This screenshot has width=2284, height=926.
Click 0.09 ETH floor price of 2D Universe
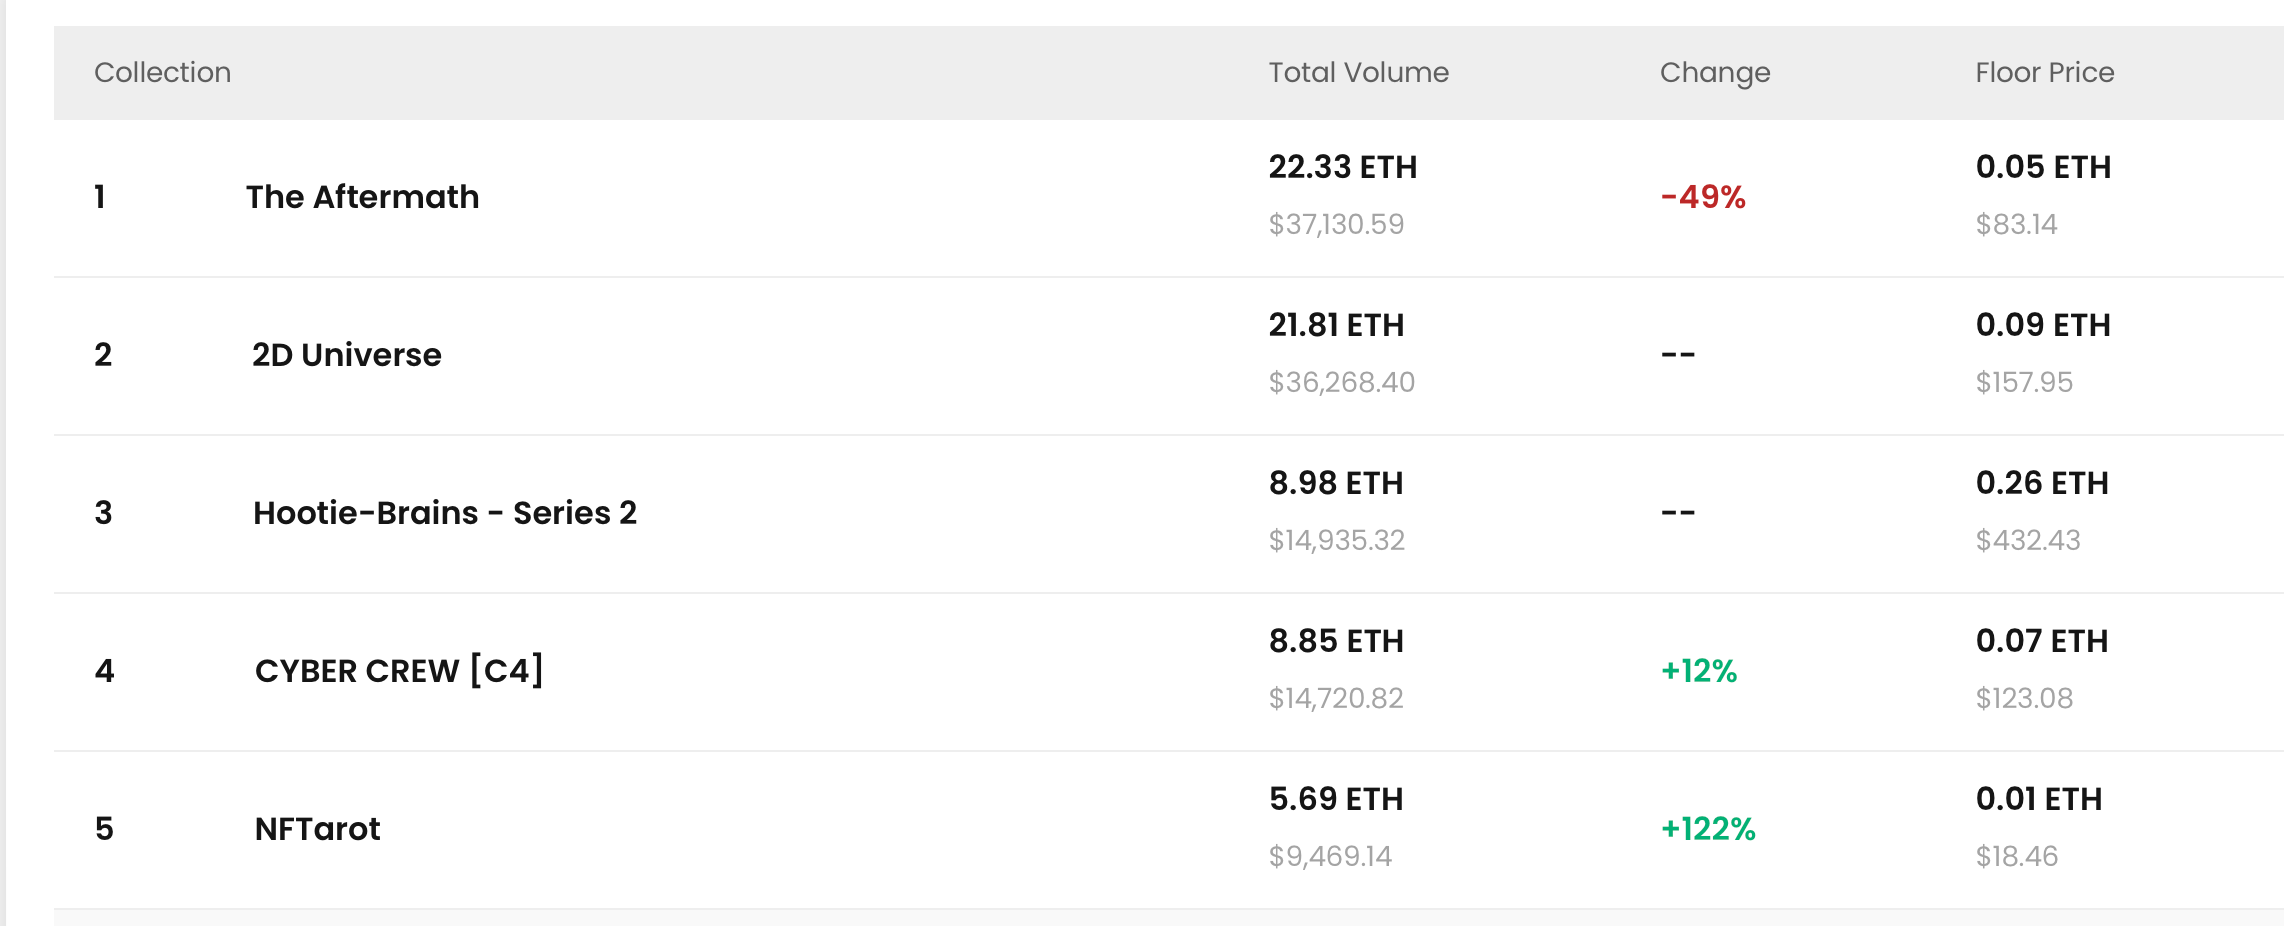(x=2043, y=325)
